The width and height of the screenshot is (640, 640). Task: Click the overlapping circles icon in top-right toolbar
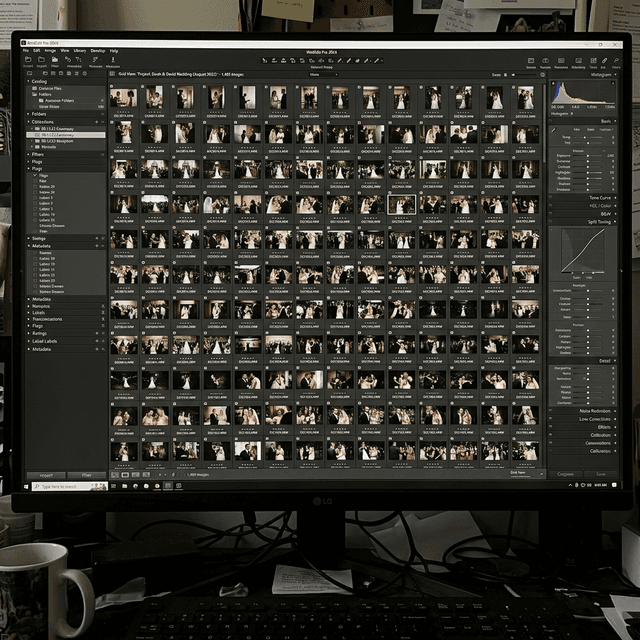[x=545, y=60]
